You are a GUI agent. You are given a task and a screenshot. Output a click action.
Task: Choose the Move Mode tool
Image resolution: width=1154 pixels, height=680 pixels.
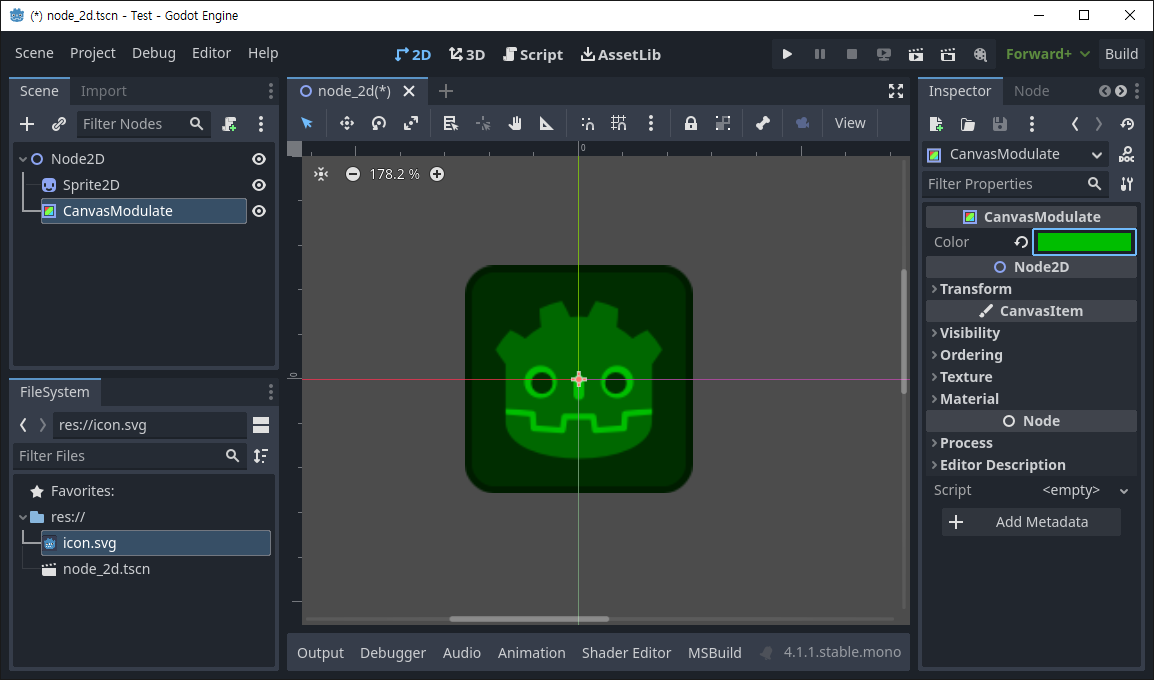347,123
